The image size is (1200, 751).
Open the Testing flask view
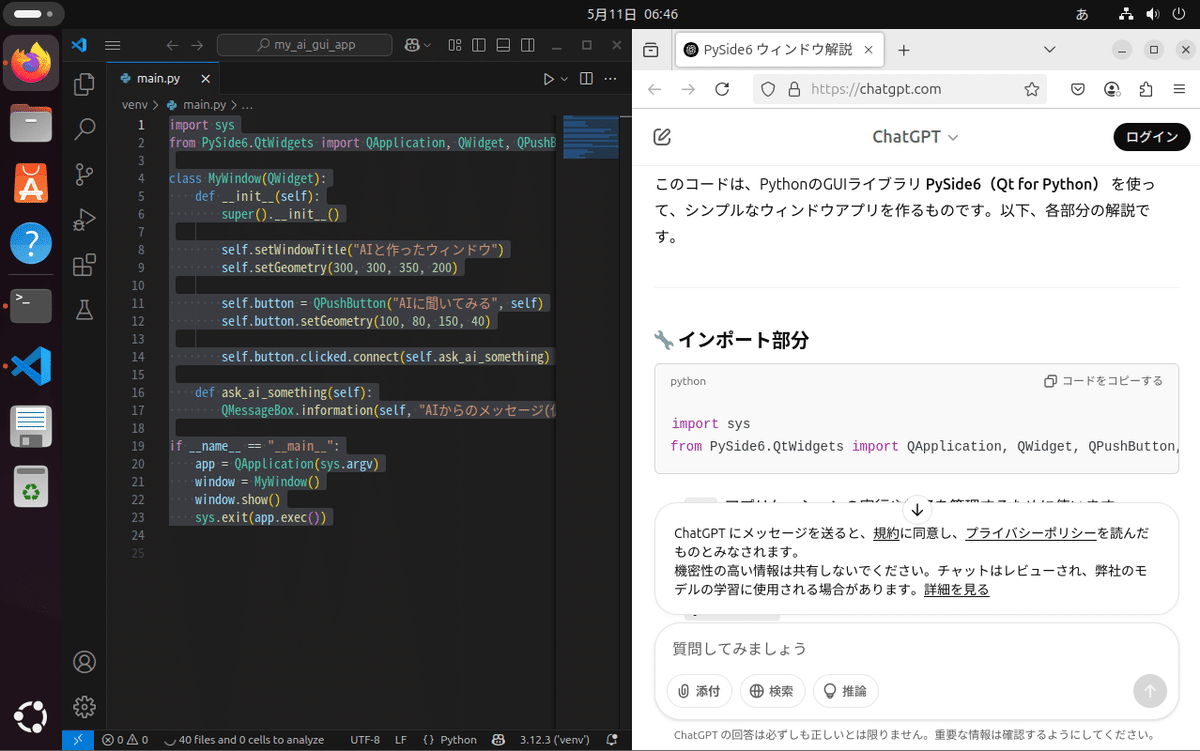[84, 308]
